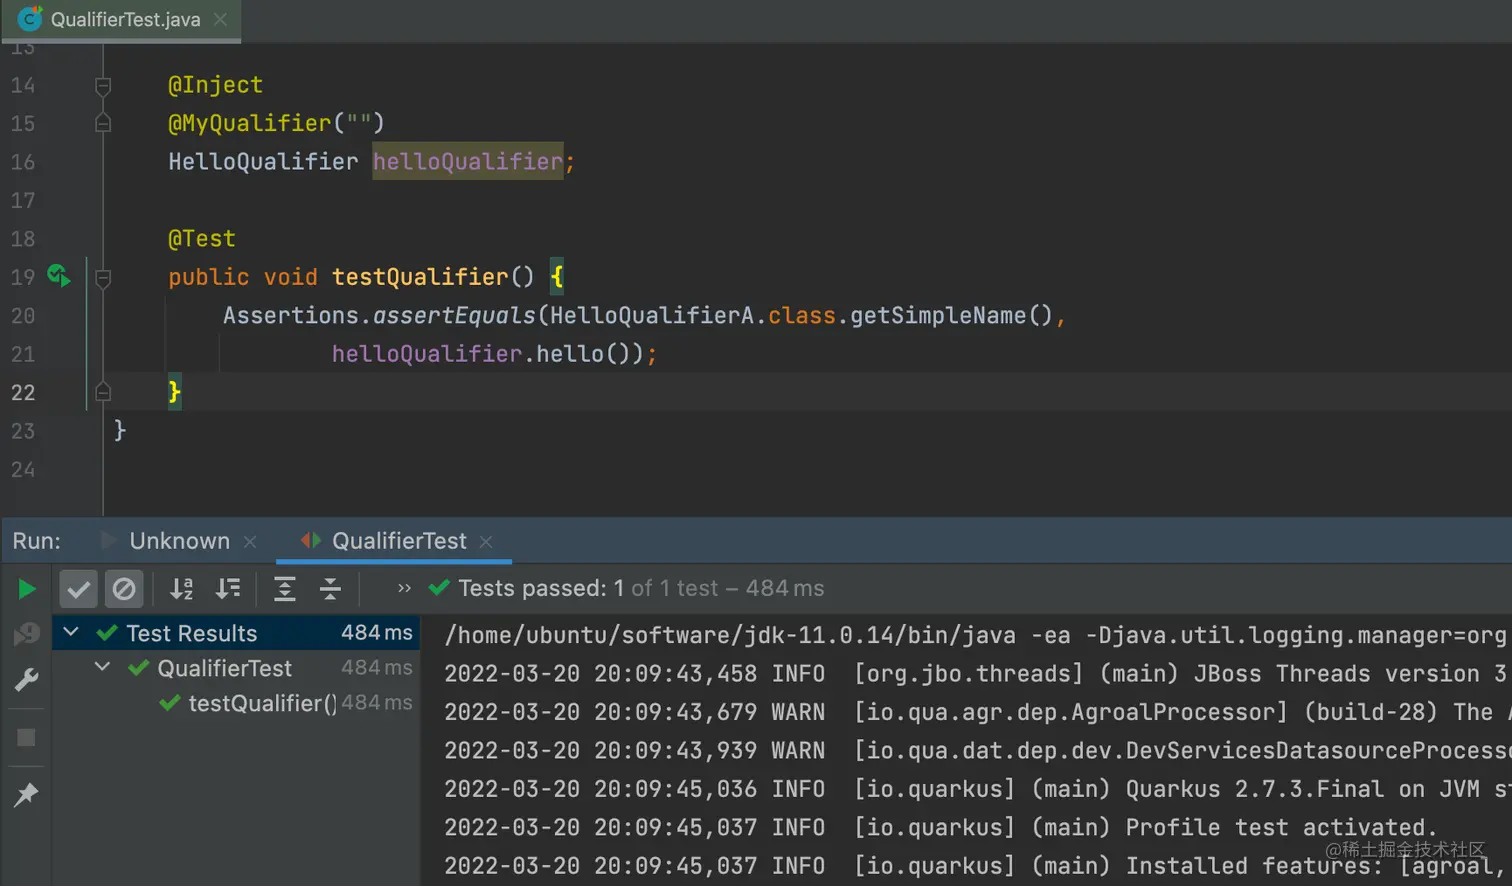
Task: Fold annotation region at line 15
Action: pyautogui.click(x=102, y=123)
